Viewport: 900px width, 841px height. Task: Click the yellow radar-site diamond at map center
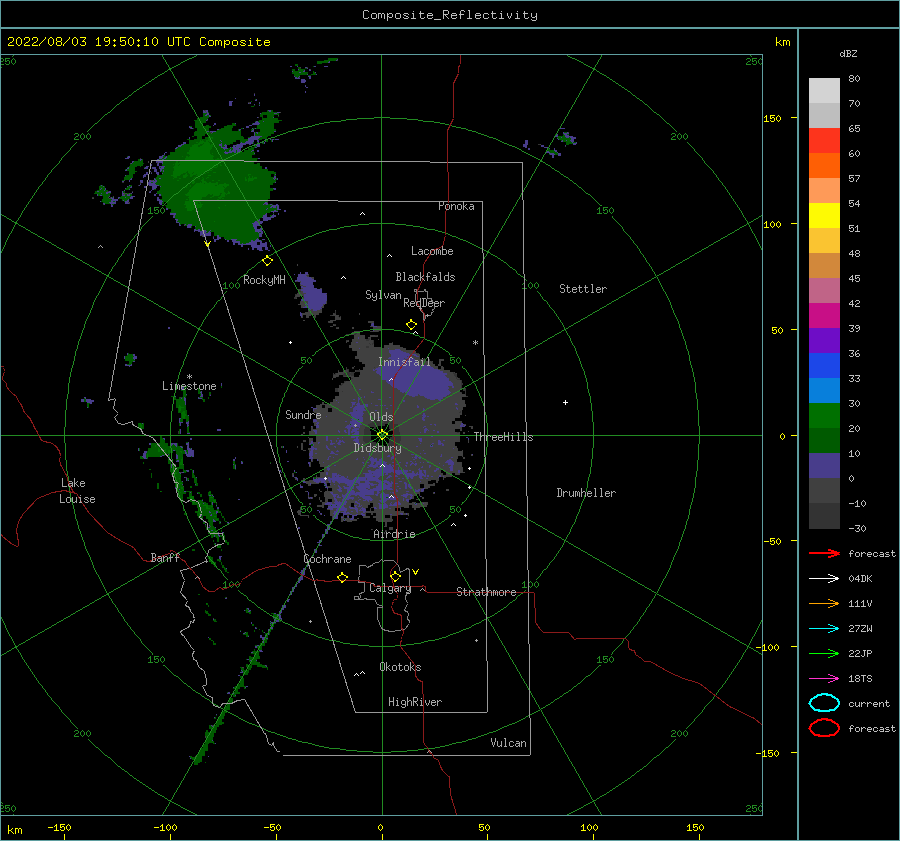pos(382,435)
